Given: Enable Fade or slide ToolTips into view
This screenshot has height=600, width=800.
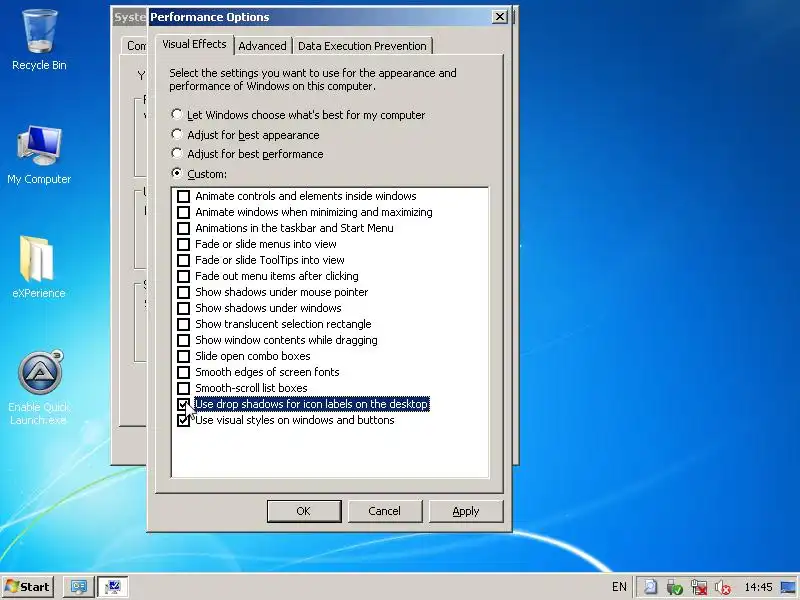Looking at the screenshot, I should point(183,260).
